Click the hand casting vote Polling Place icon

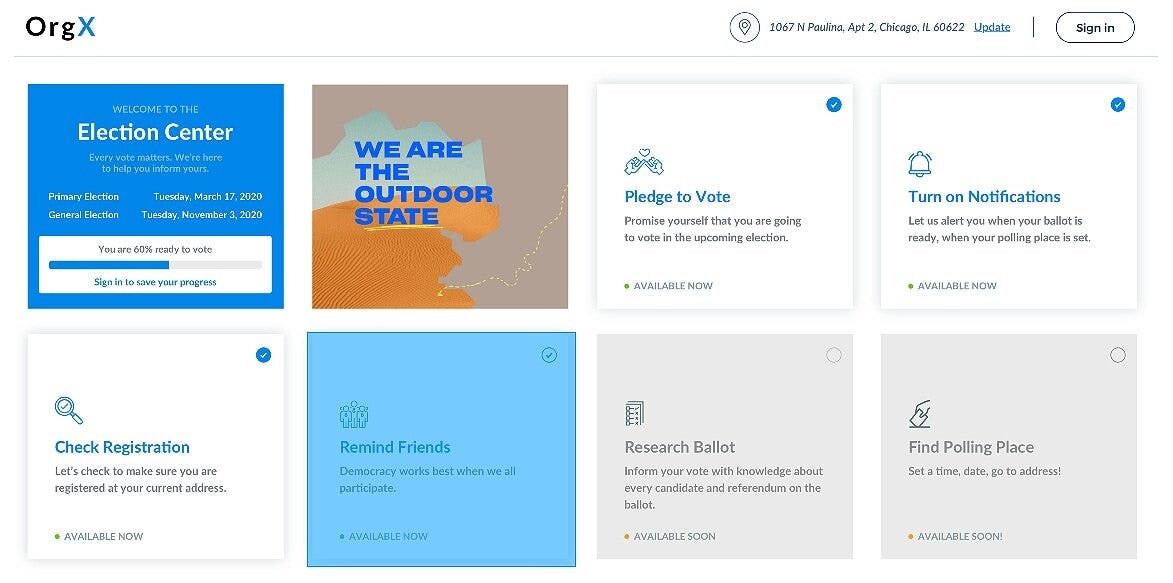coord(920,413)
